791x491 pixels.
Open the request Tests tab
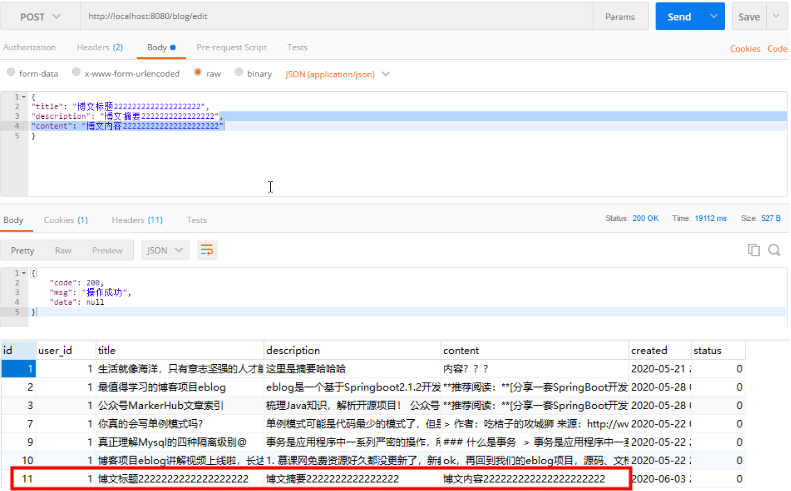click(x=297, y=47)
